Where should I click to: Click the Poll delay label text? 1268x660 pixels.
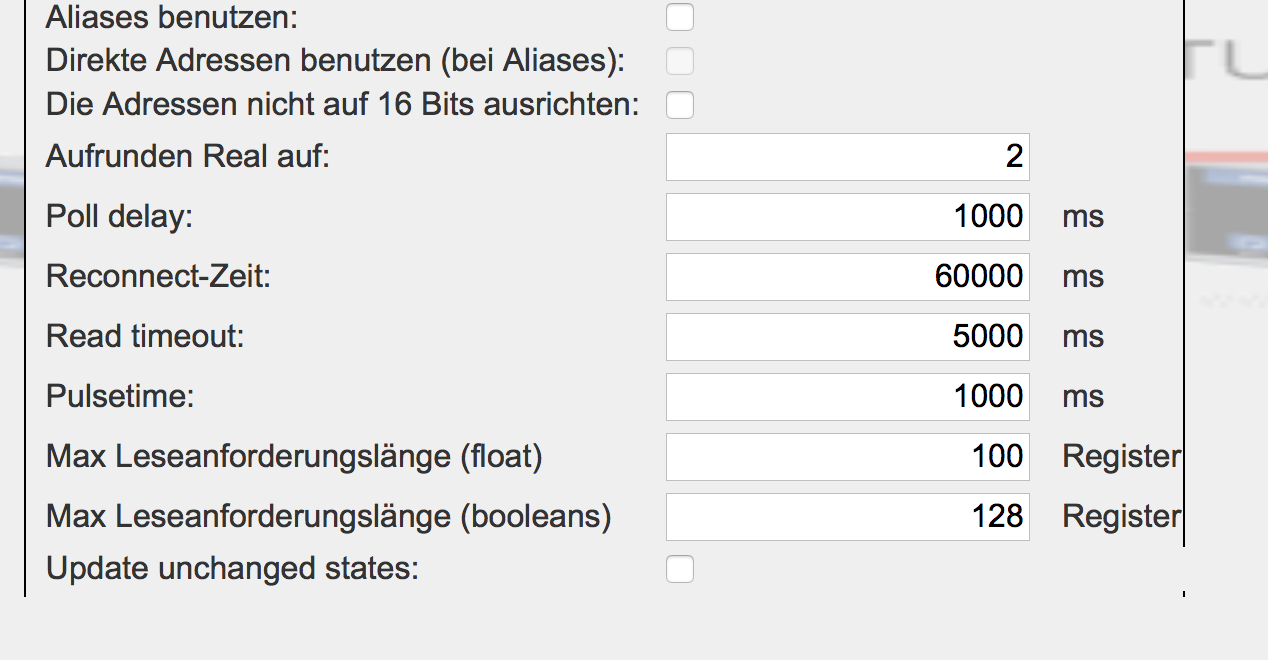pos(119,217)
